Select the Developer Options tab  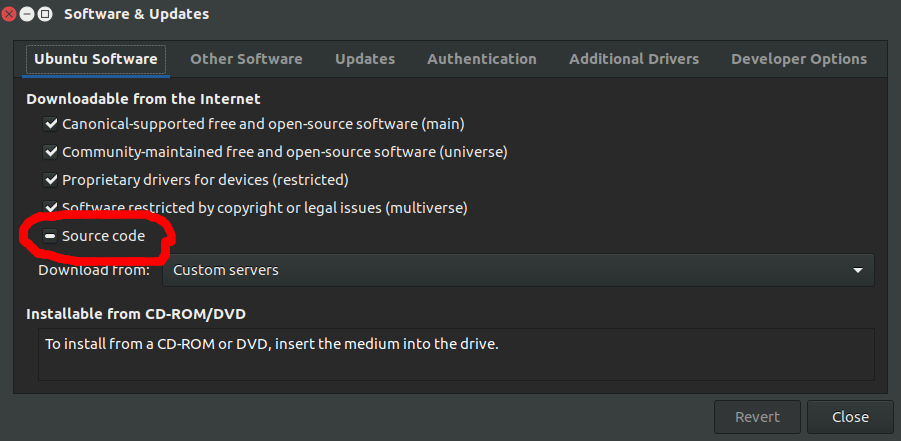(799, 59)
